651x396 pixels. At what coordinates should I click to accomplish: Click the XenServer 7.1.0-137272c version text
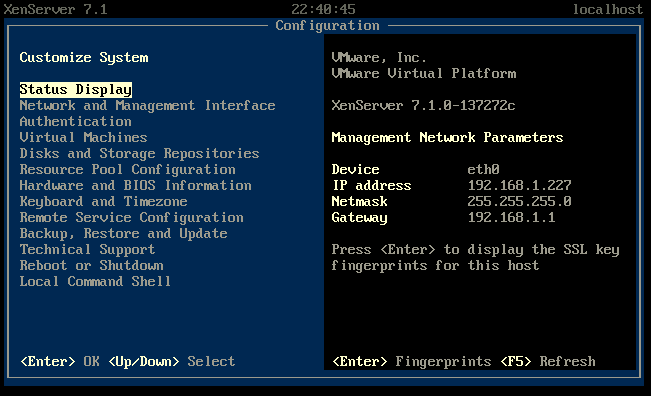(x=423, y=105)
